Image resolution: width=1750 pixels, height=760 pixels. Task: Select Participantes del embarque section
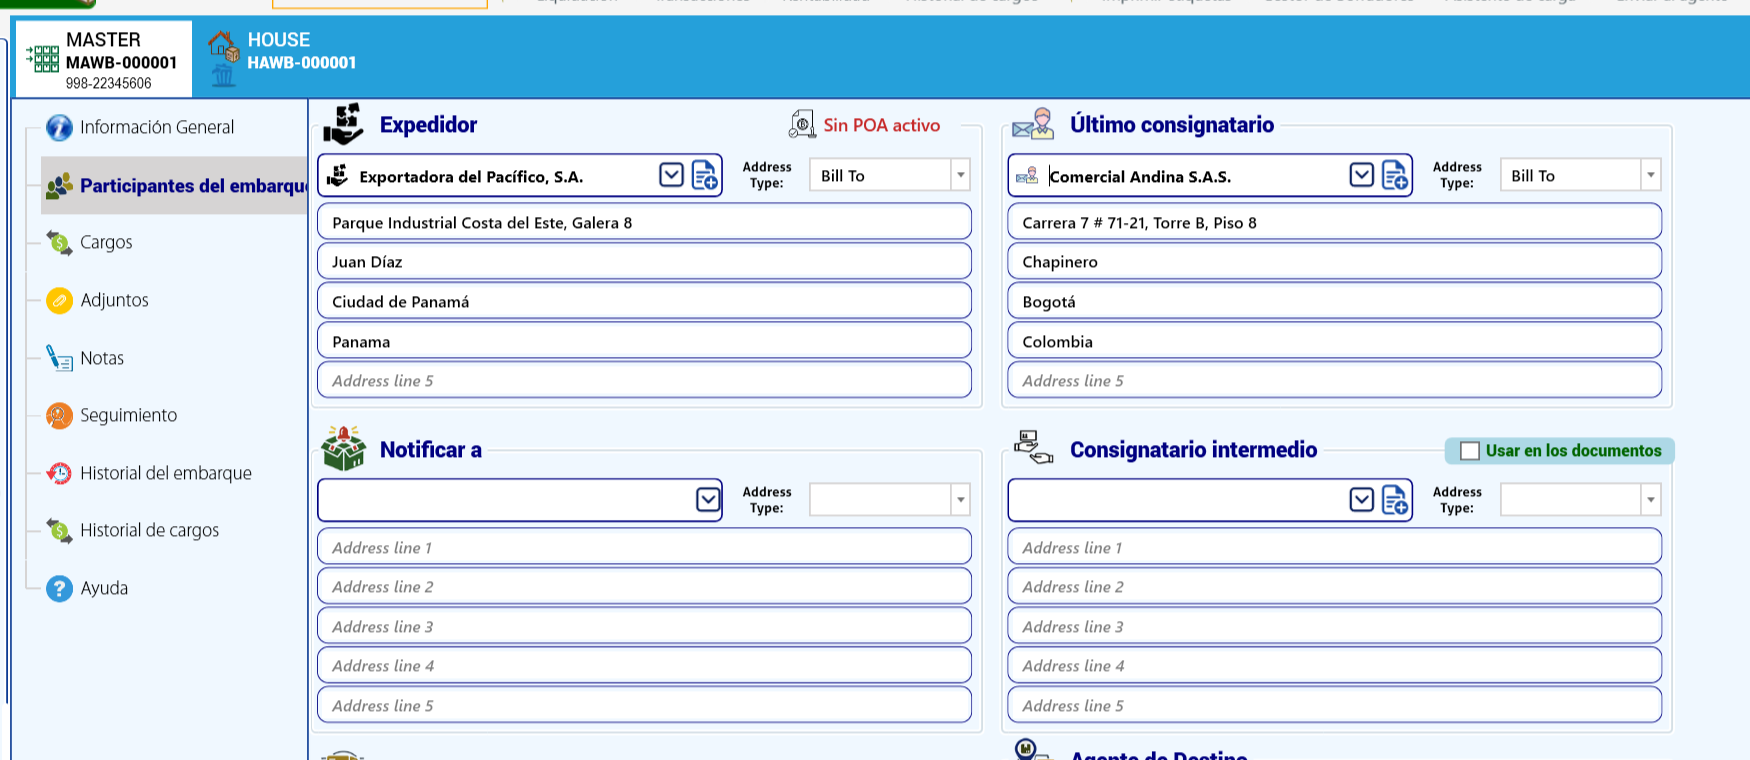(176, 185)
